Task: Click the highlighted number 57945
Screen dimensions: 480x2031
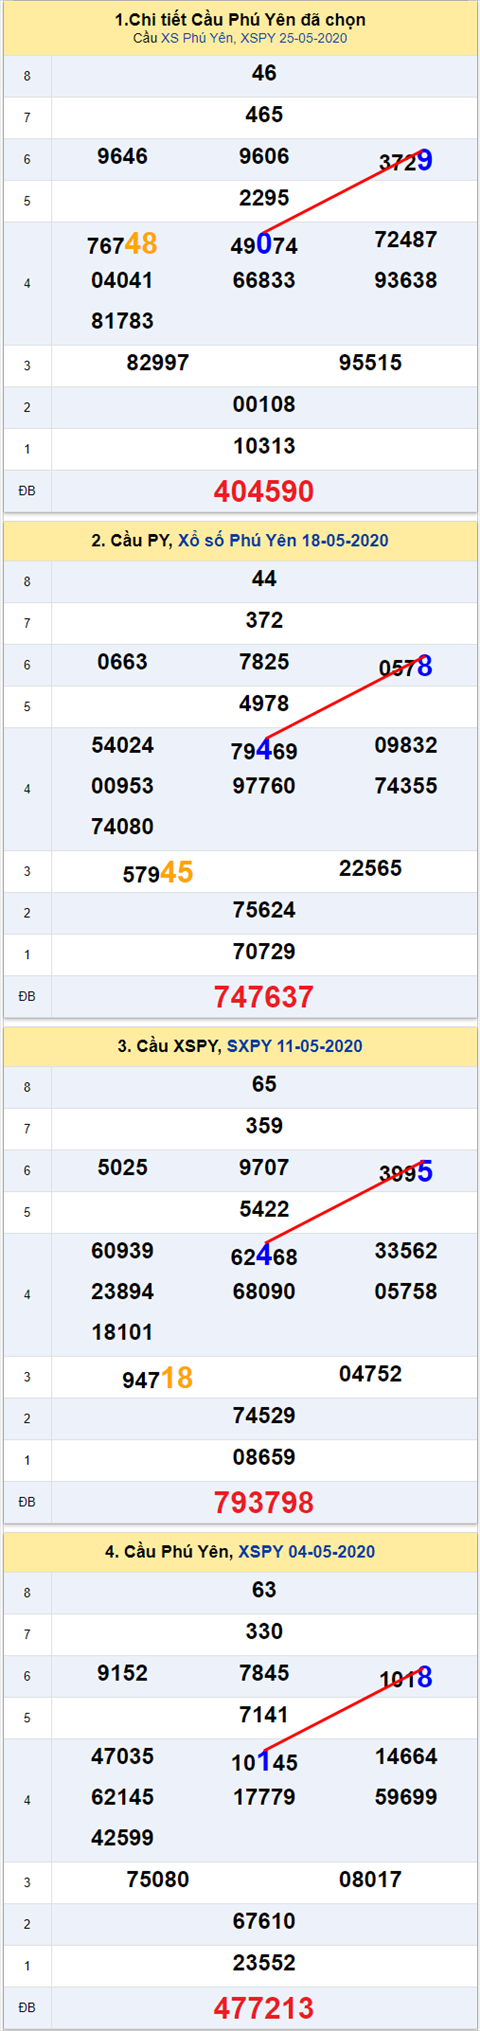Action: point(158,873)
